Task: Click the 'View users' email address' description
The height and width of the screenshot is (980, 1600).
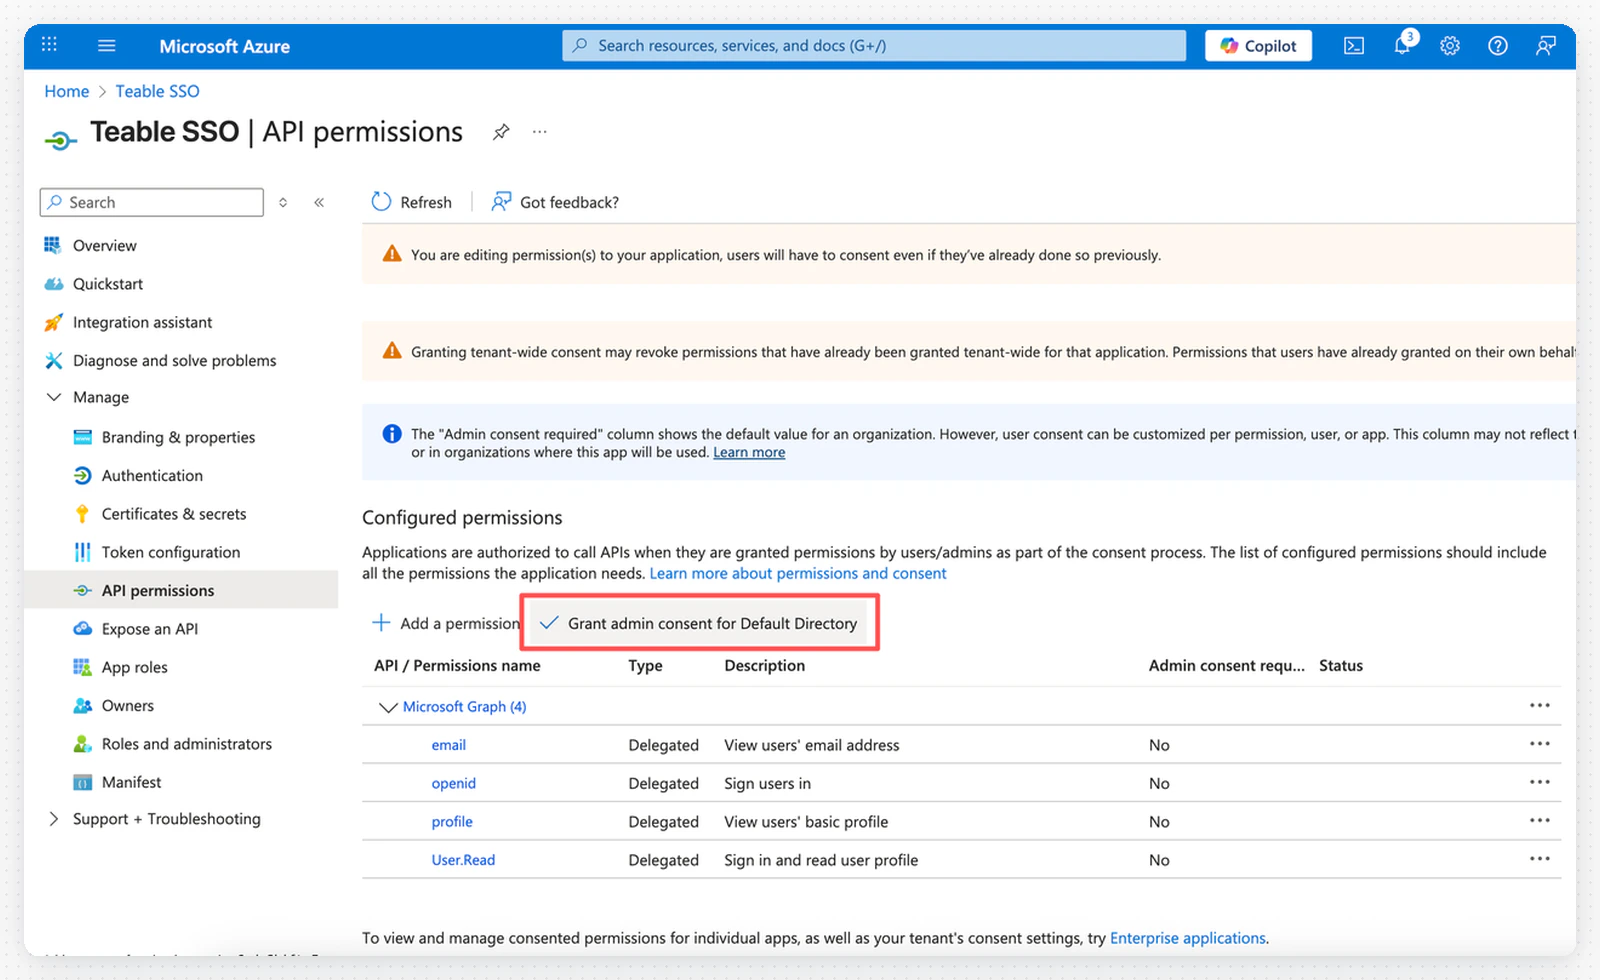Action: (812, 745)
